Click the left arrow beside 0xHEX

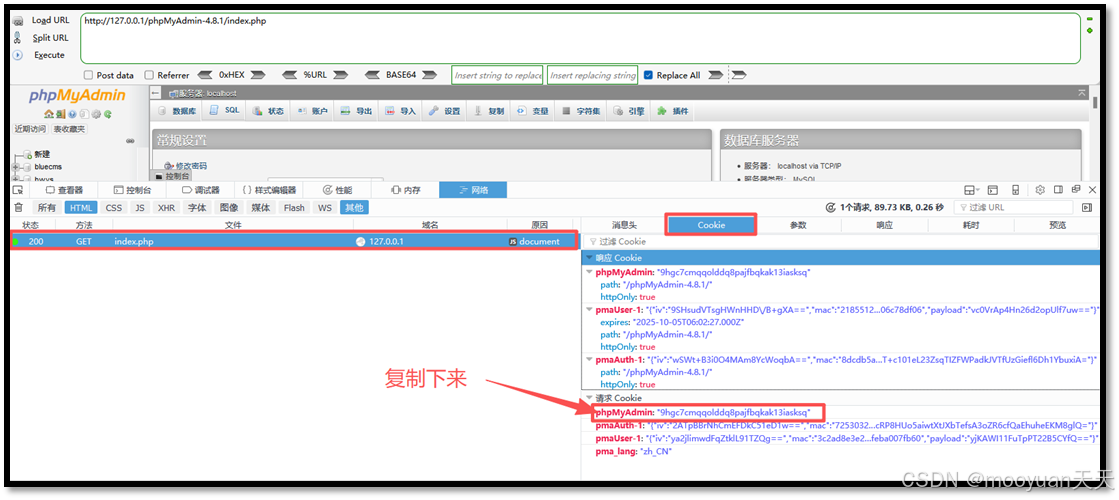[x=205, y=75]
